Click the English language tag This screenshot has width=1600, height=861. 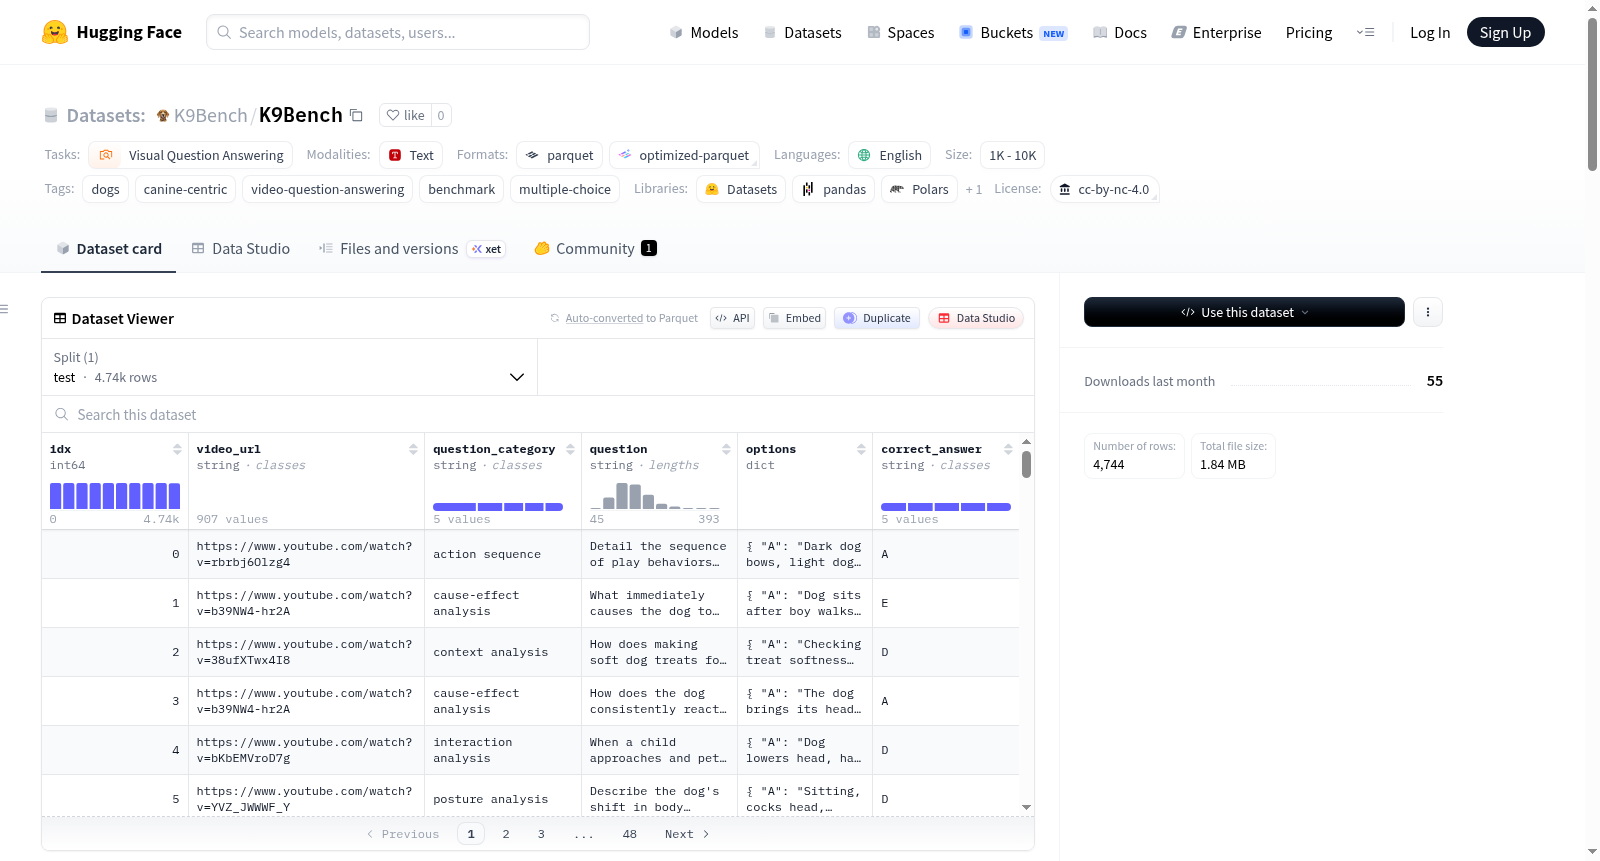(890, 155)
